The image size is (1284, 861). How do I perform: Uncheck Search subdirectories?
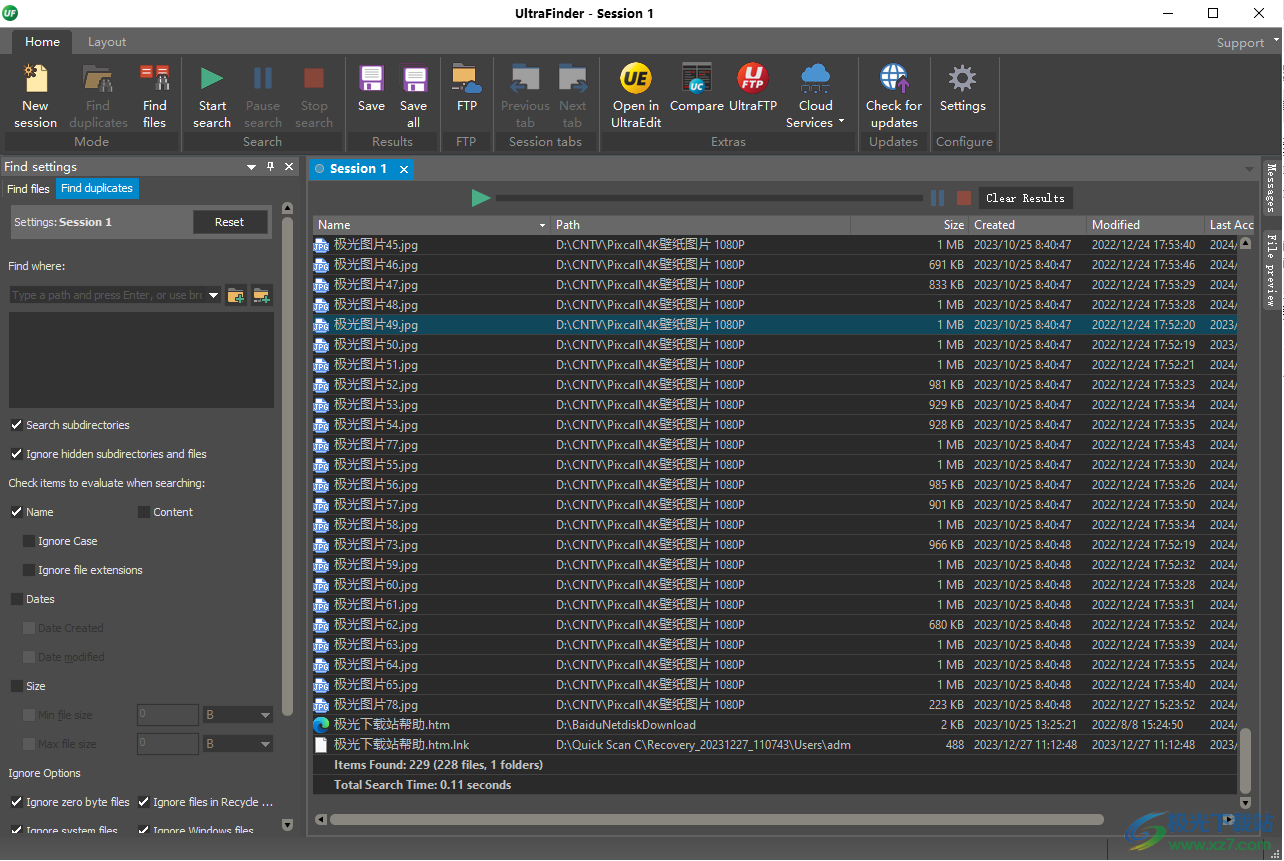[x=17, y=425]
